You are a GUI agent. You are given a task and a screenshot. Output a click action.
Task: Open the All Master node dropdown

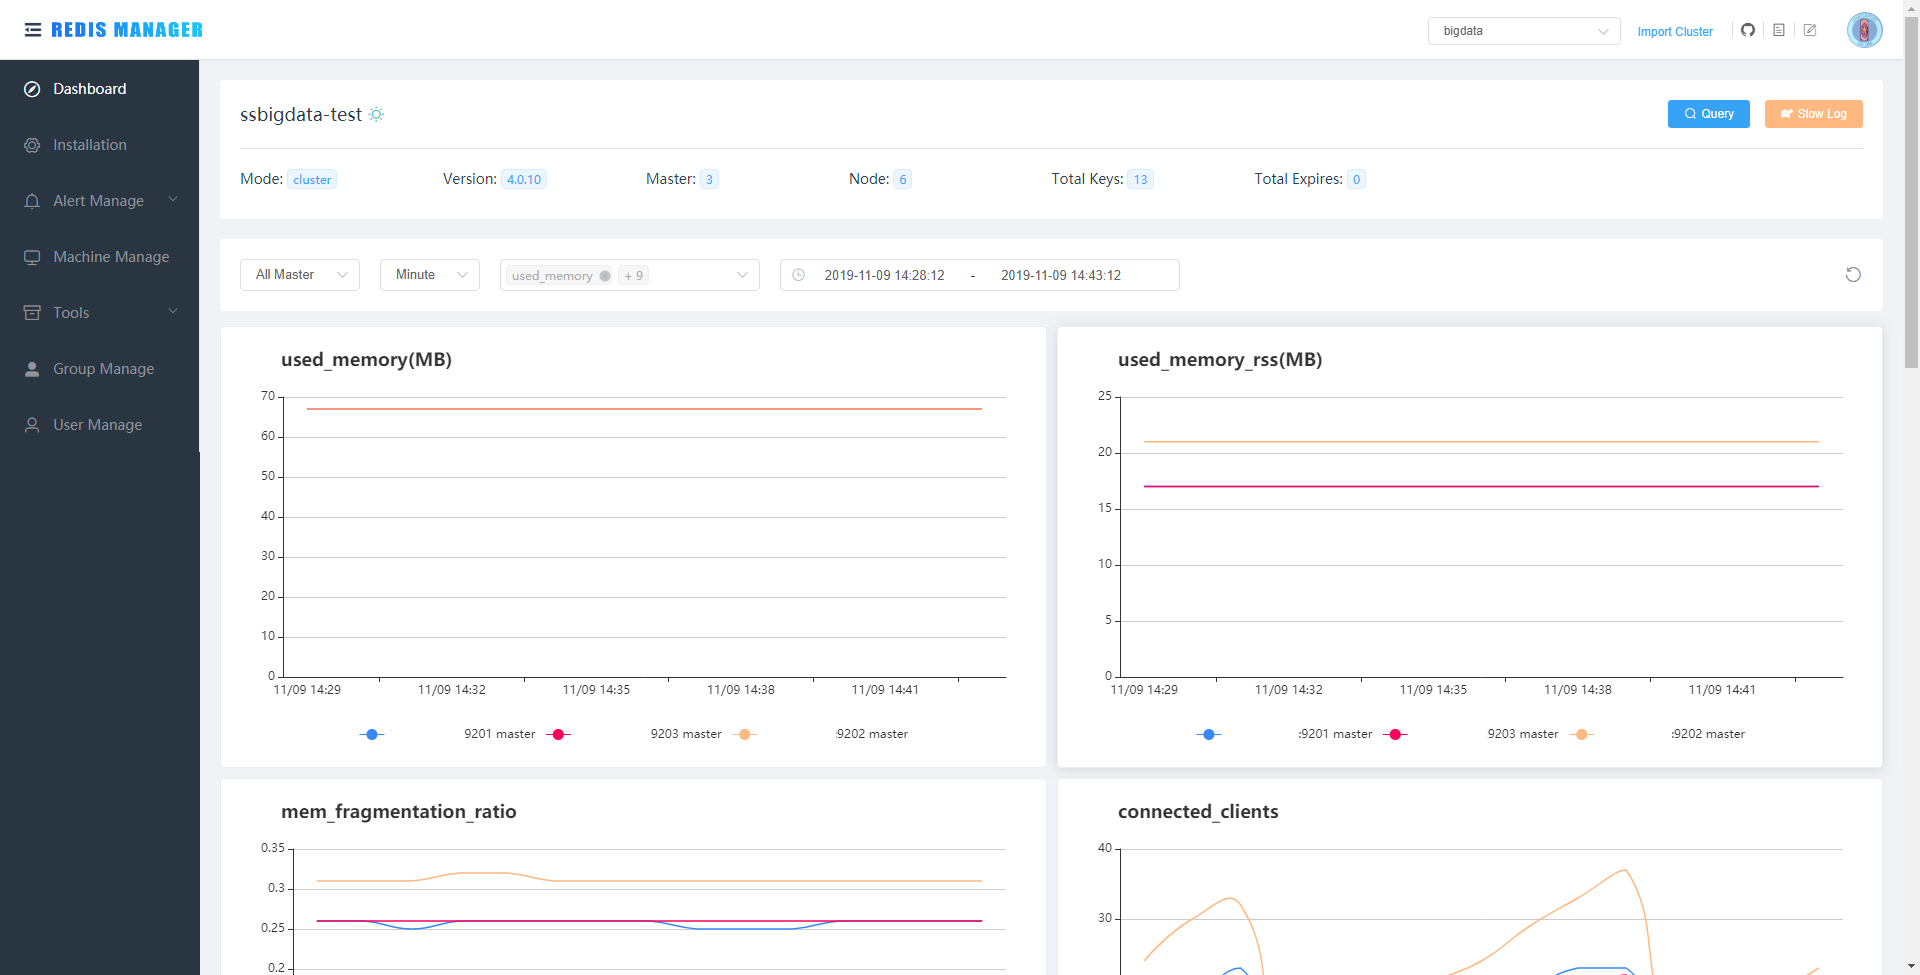(300, 275)
